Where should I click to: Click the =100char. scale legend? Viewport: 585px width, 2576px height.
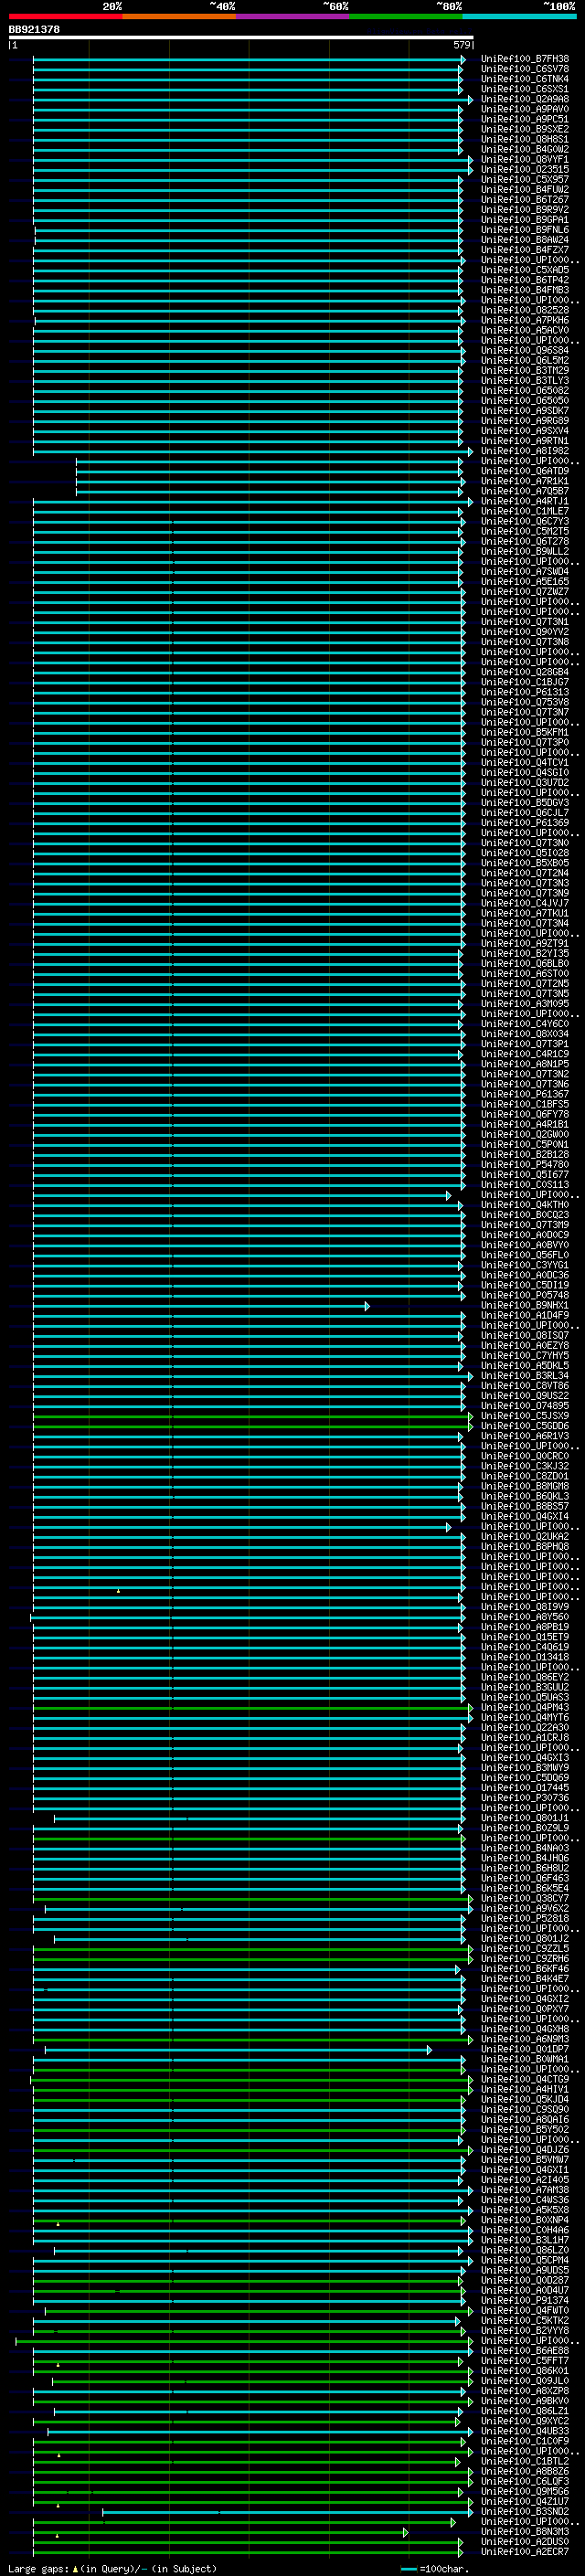435,2569
